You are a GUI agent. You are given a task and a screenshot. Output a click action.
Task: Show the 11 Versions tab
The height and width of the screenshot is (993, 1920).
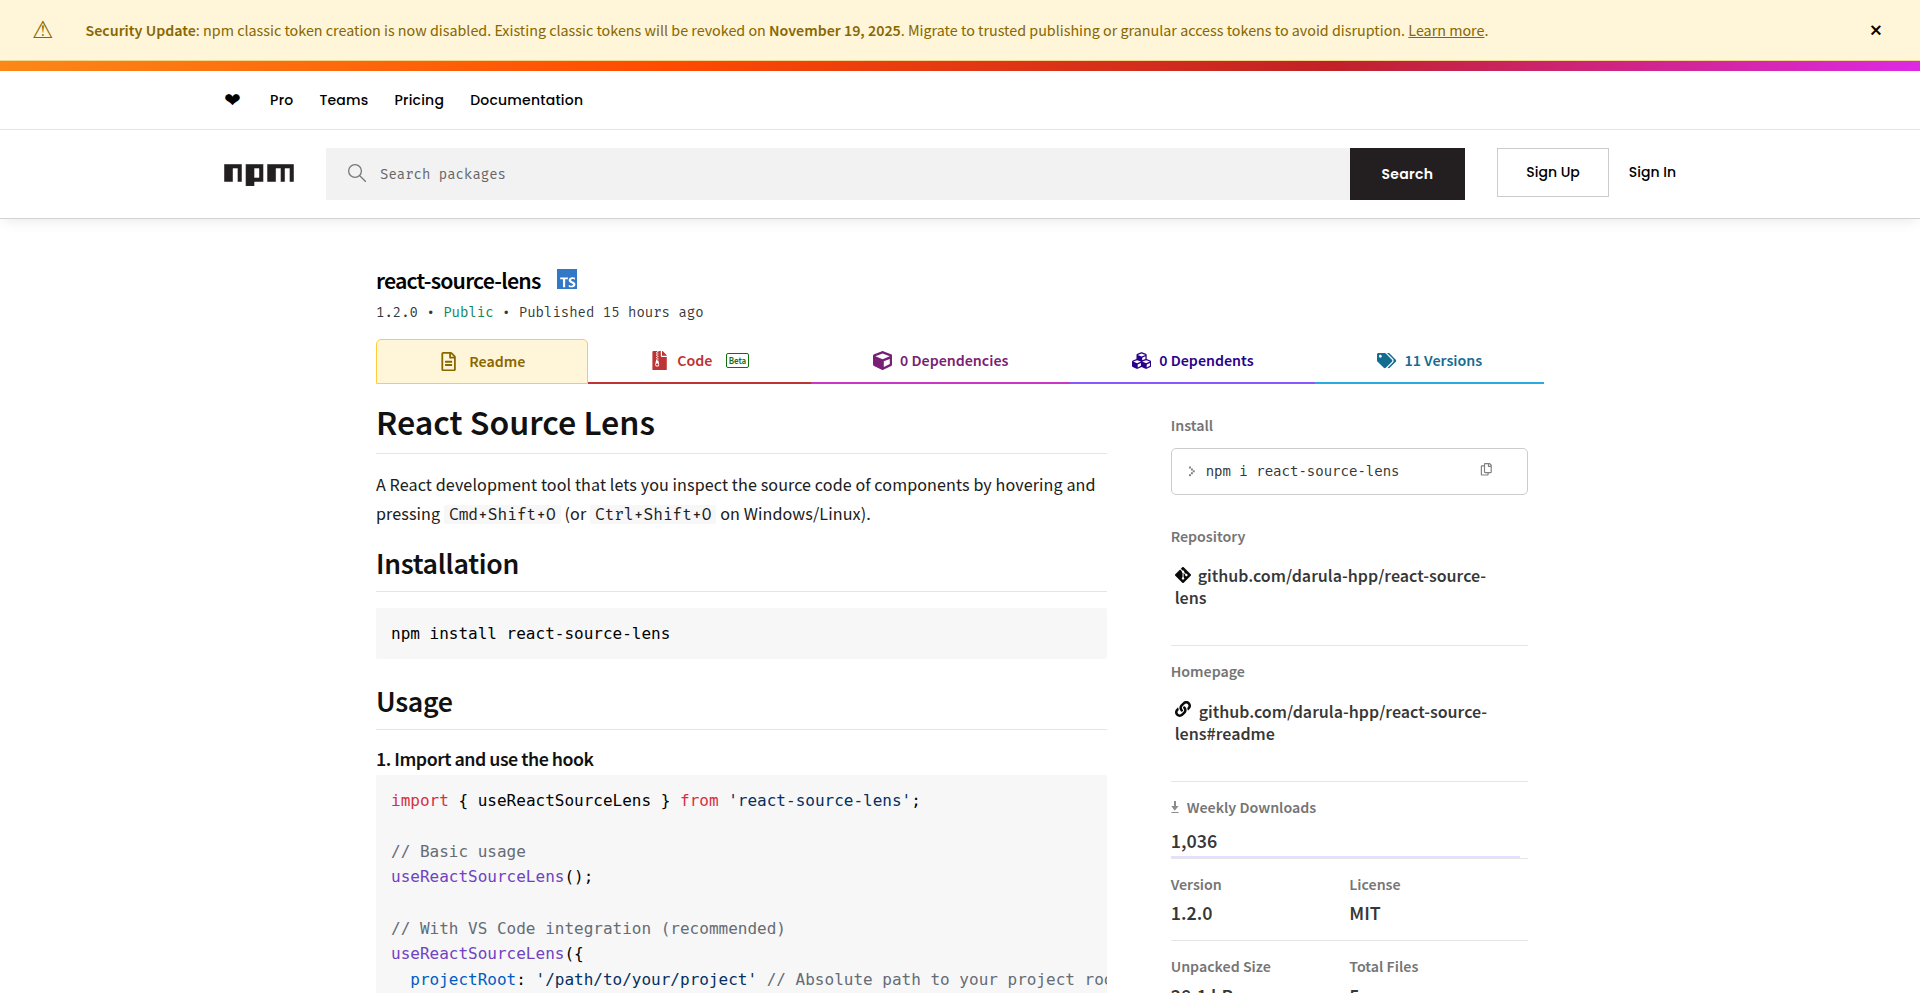tap(1429, 361)
